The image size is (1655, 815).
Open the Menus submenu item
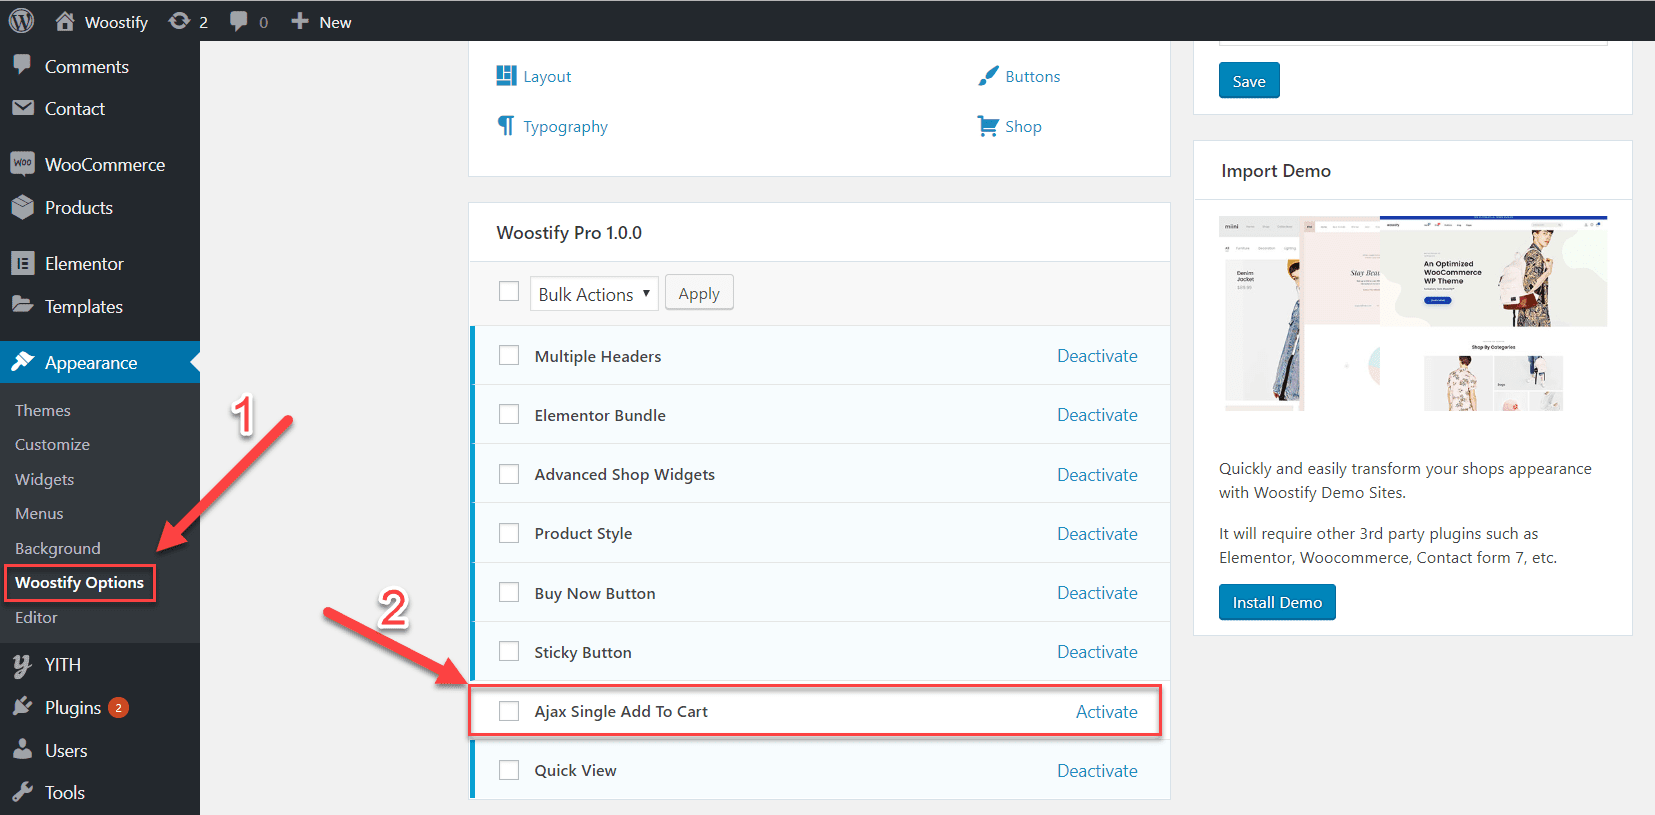(39, 513)
